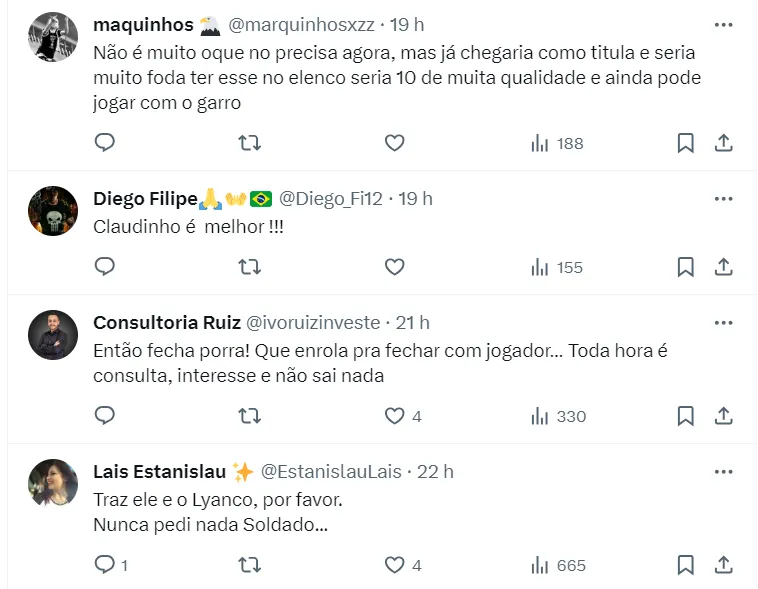Open Lais Estanislau's avatar
The height and width of the screenshot is (589, 758).
pyautogui.click(x=53, y=484)
